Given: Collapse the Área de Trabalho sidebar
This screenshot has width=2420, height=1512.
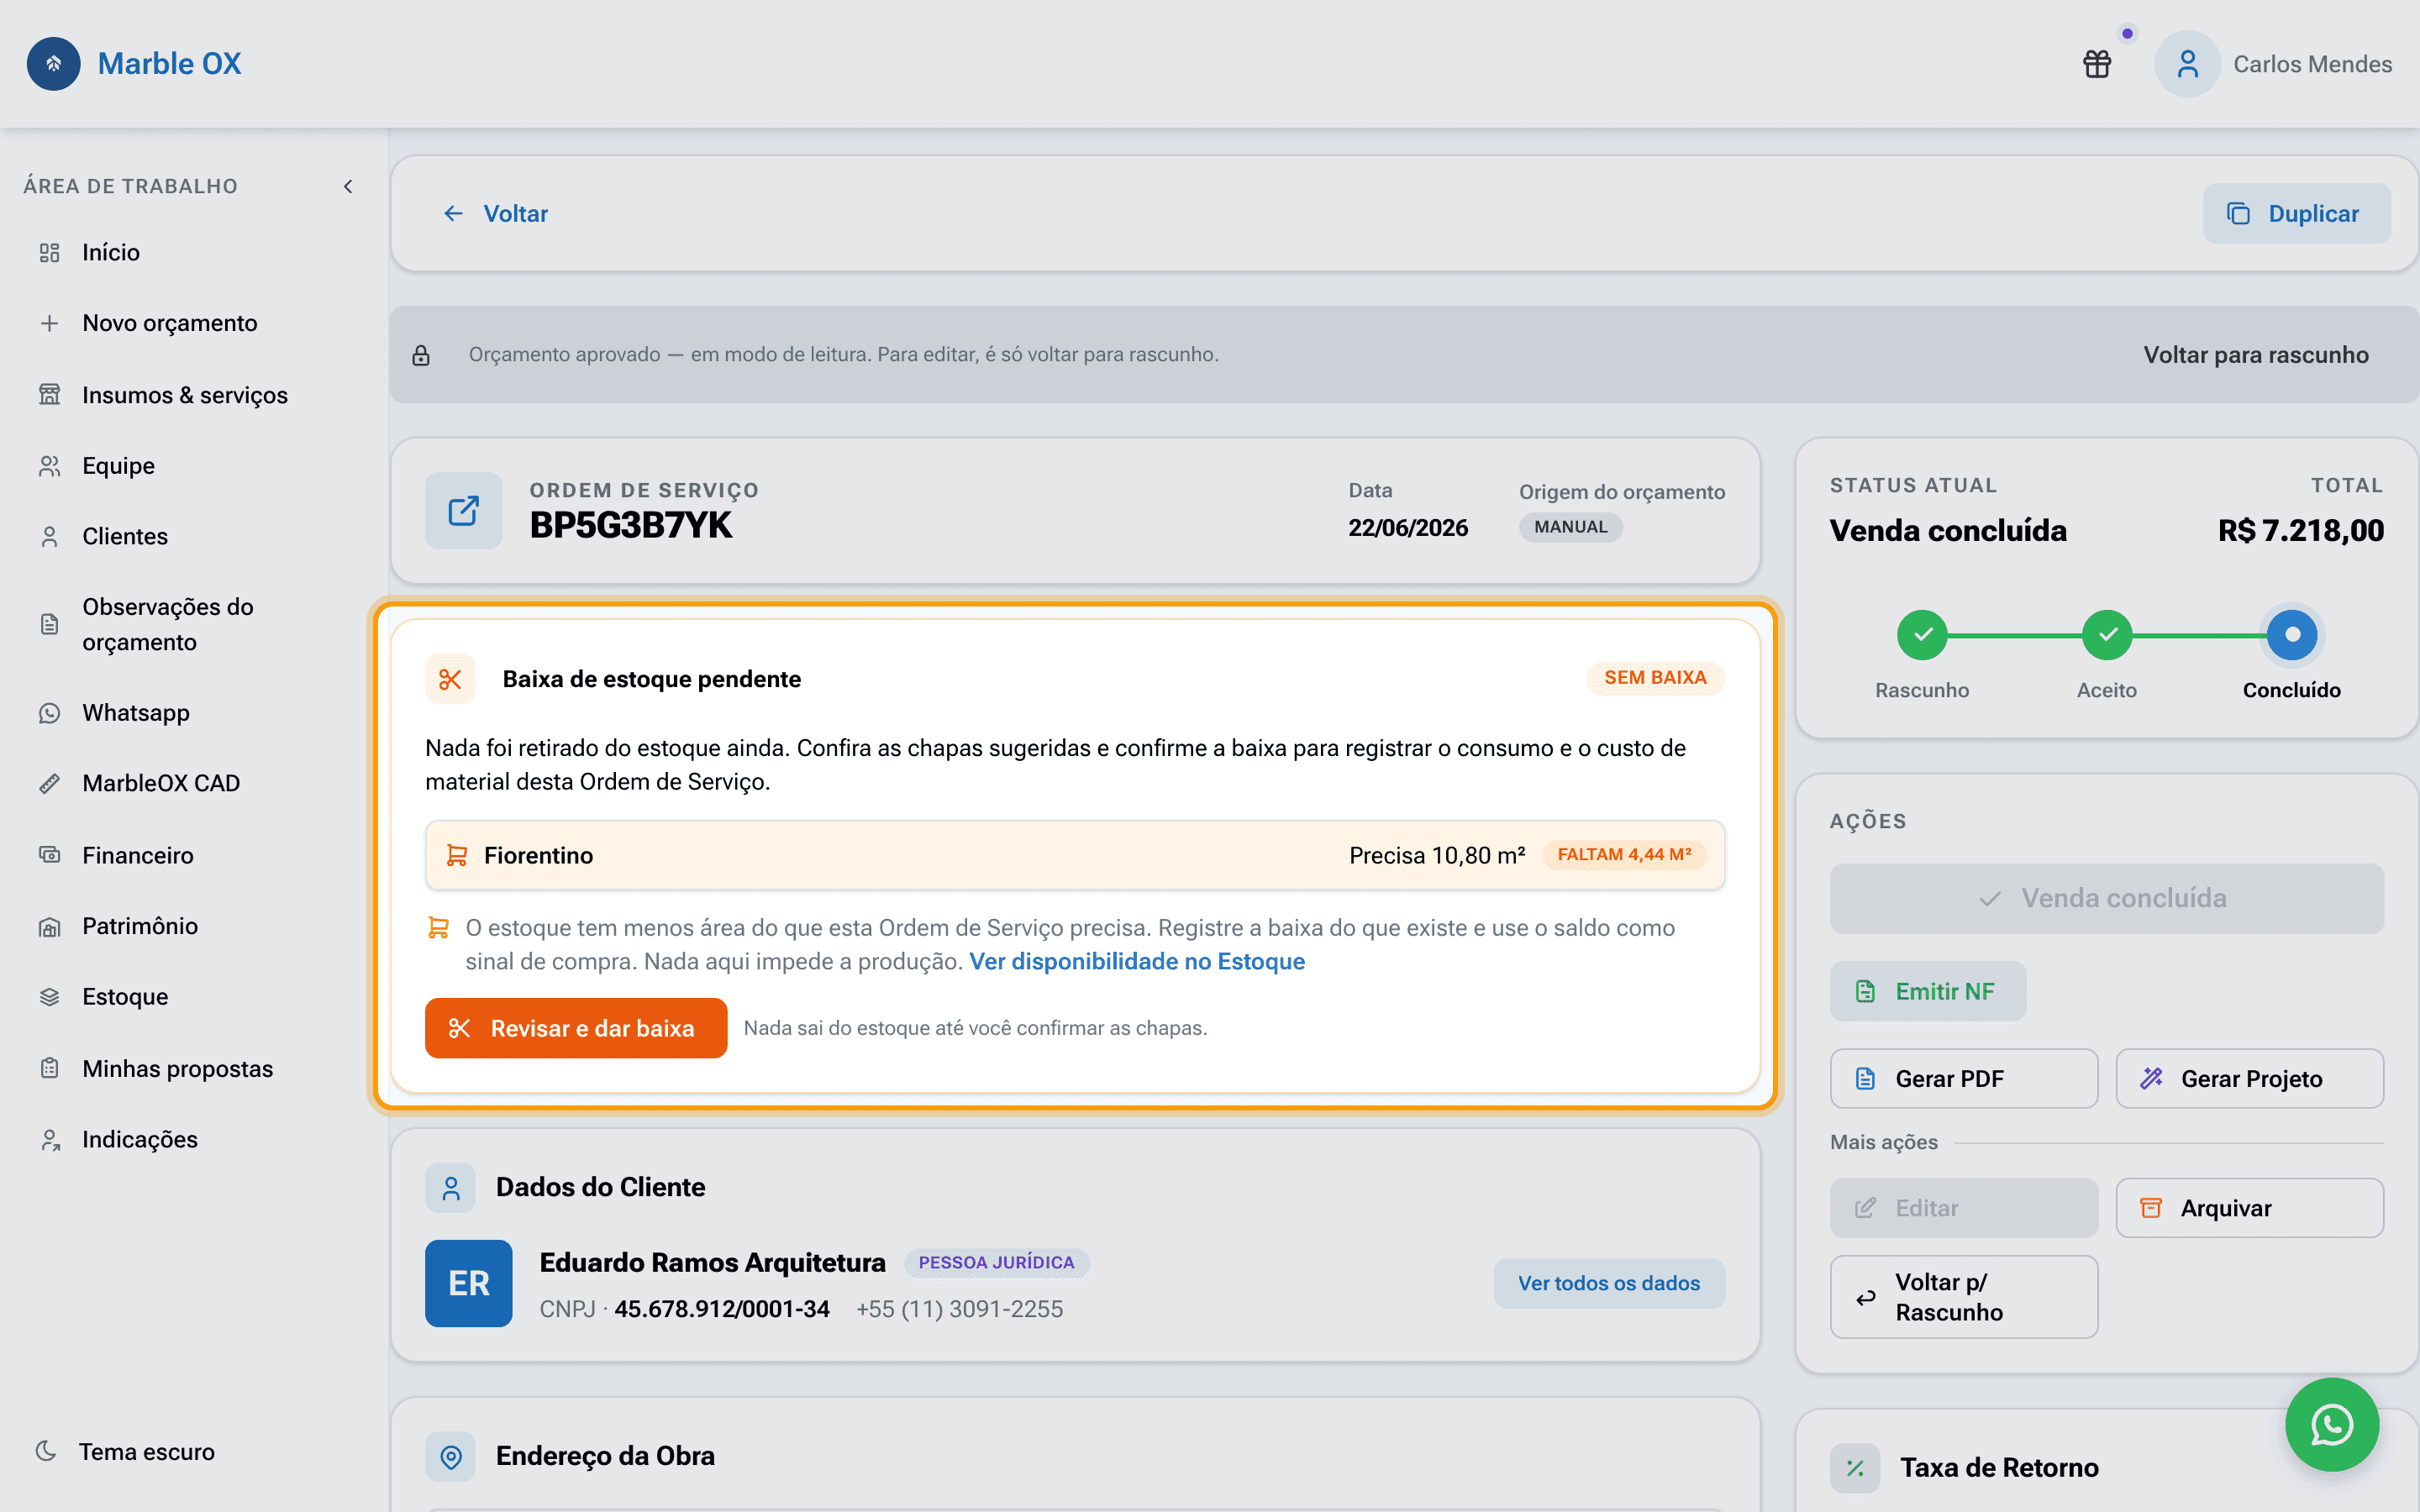Looking at the screenshot, I should coord(348,186).
